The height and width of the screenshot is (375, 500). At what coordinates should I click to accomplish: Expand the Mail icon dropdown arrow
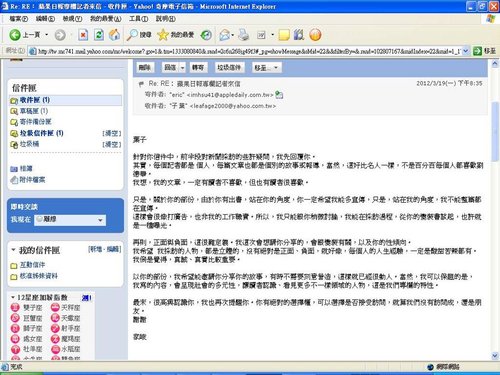coord(232,35)
